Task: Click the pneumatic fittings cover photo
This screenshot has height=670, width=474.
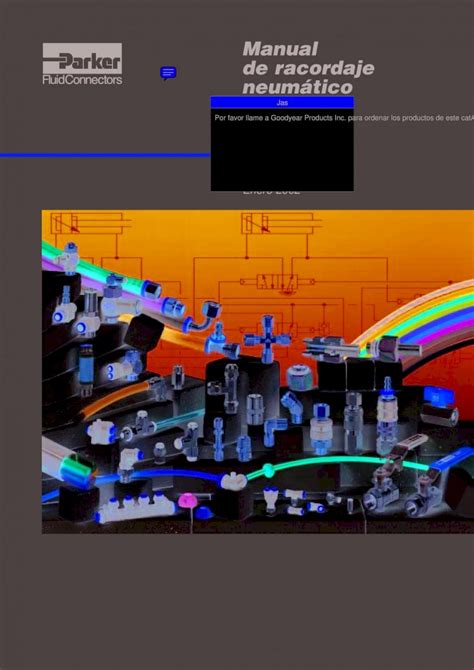Action: 258,372
